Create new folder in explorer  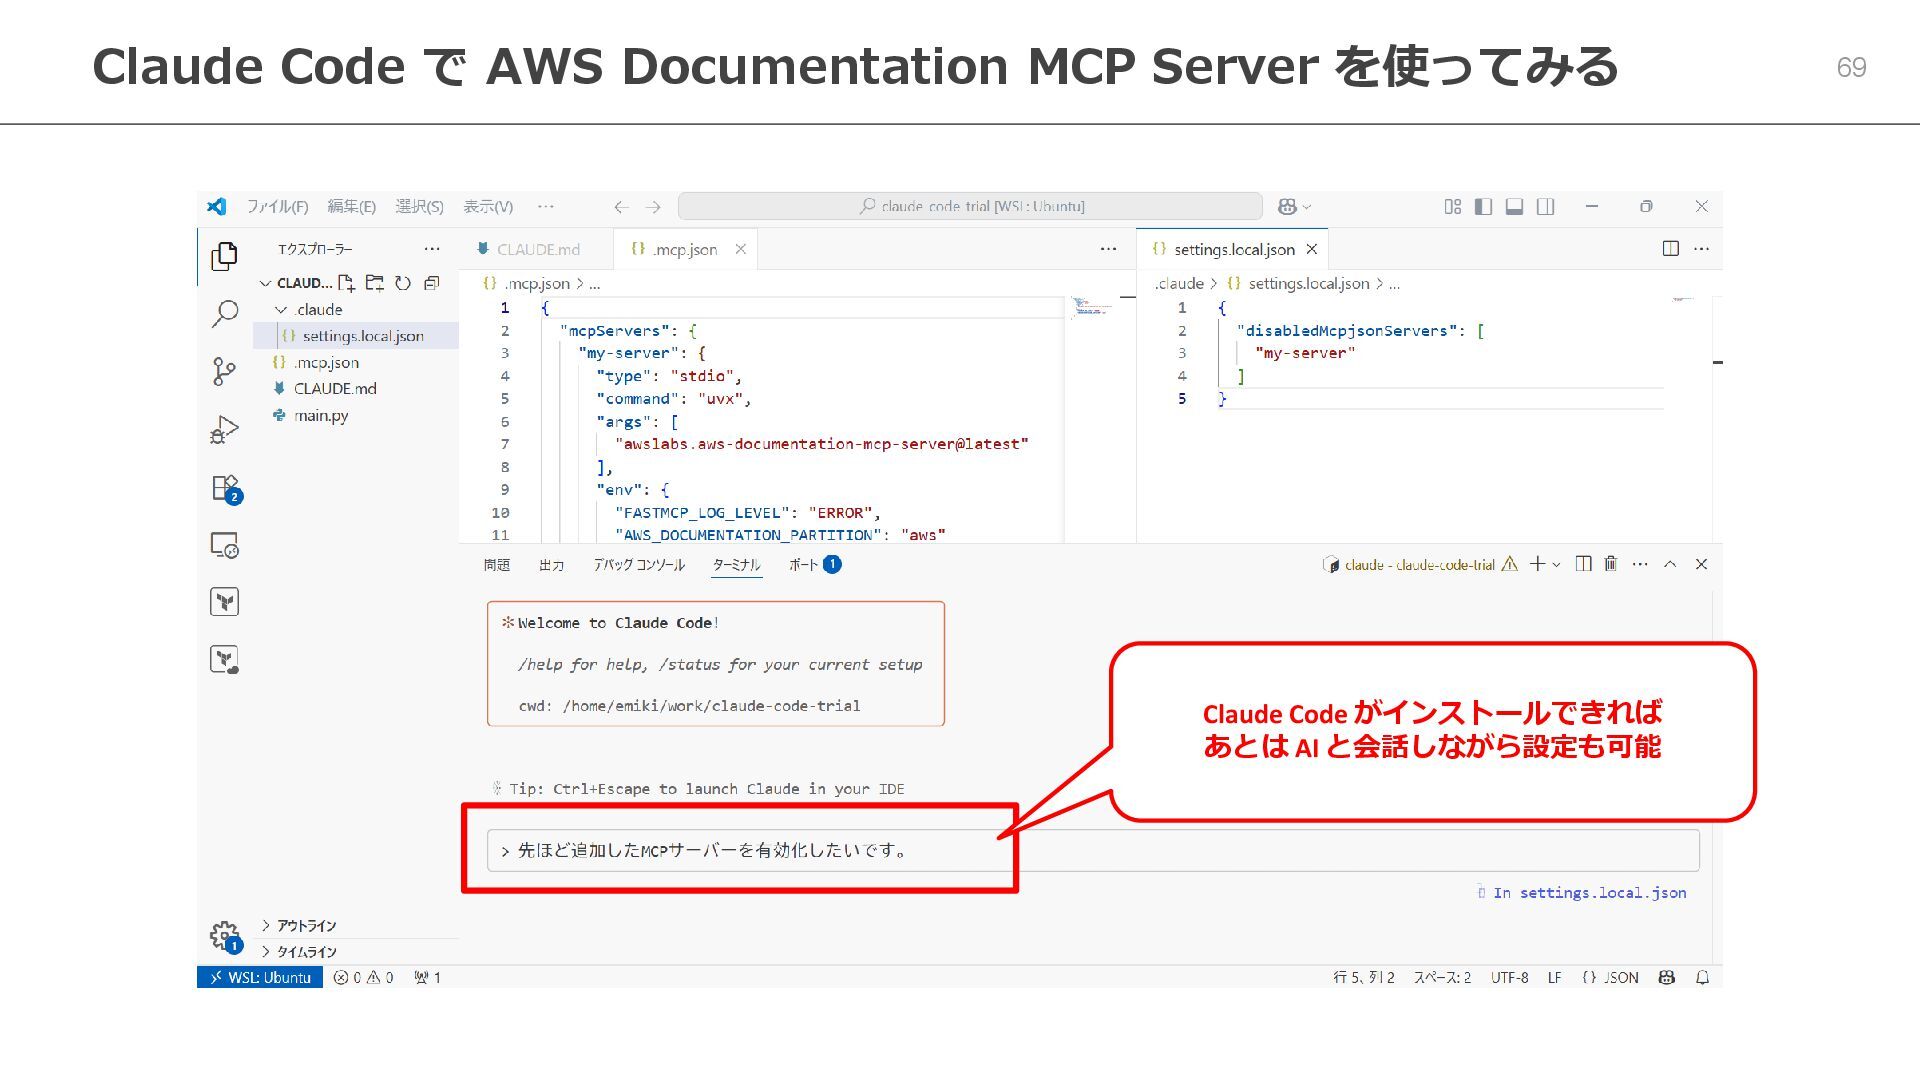click(x=375, y=283)
